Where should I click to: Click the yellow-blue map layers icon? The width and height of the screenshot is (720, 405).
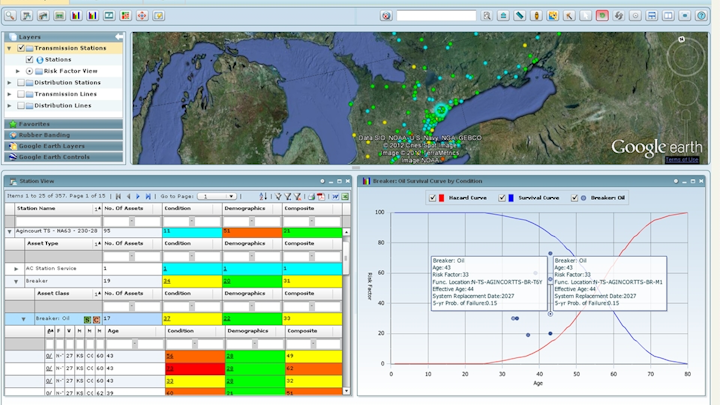coord(553,16)
